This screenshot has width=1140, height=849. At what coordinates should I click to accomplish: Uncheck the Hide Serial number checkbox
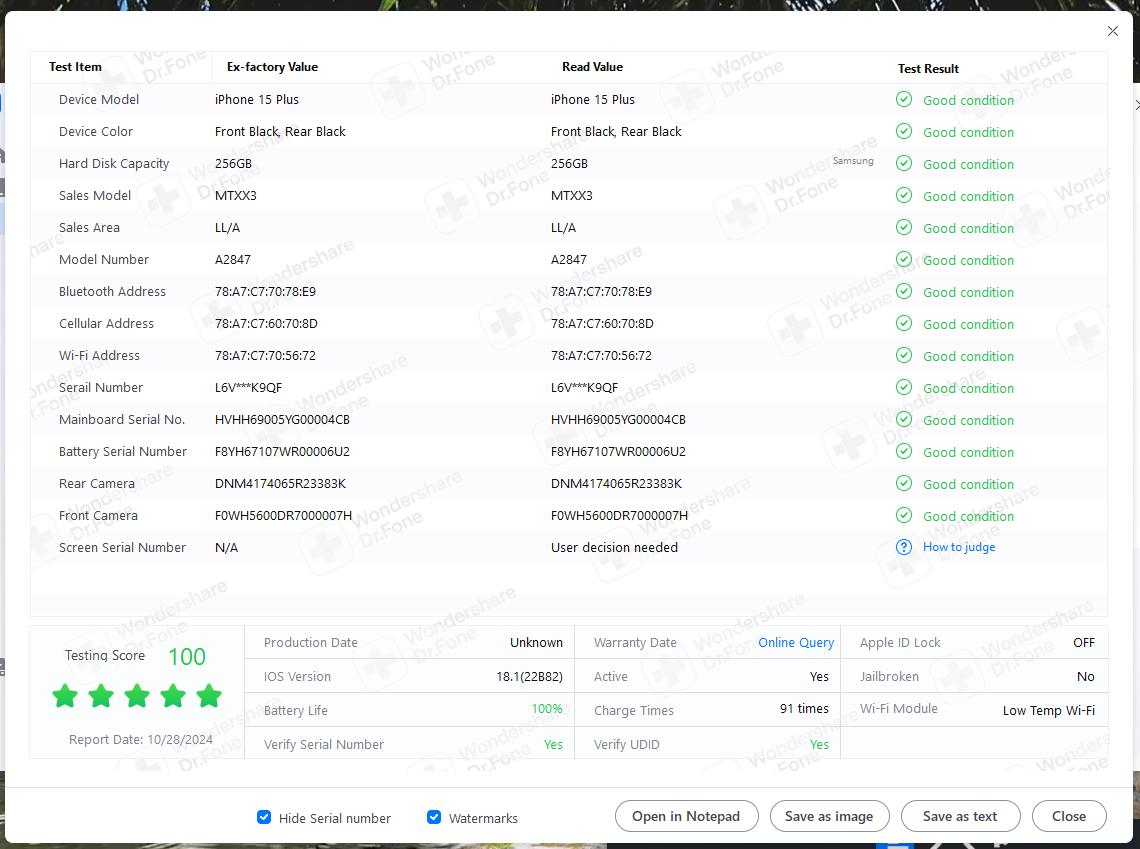[264, 817]
